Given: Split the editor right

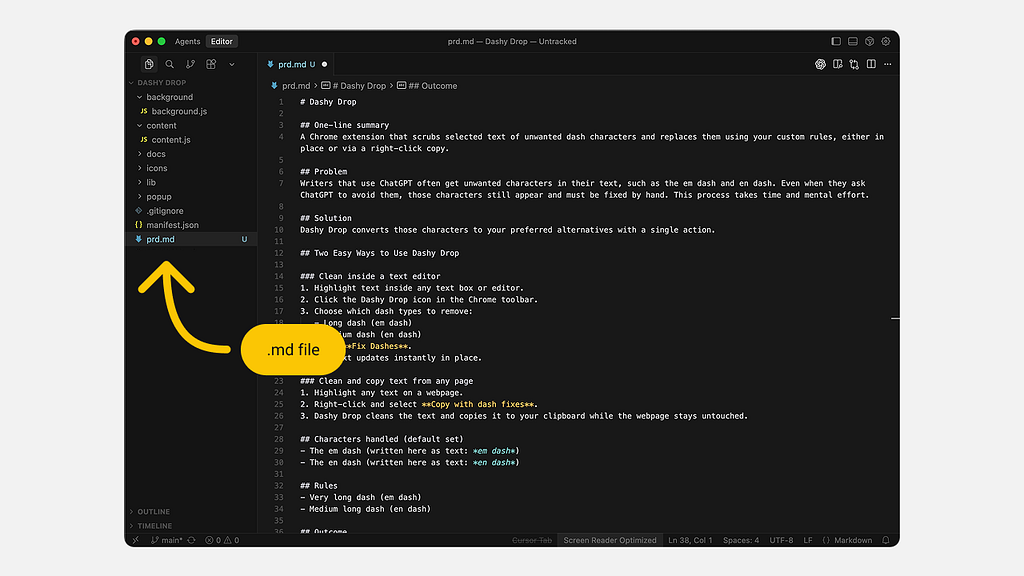Looking at the screenshot, I should (871, 64).
